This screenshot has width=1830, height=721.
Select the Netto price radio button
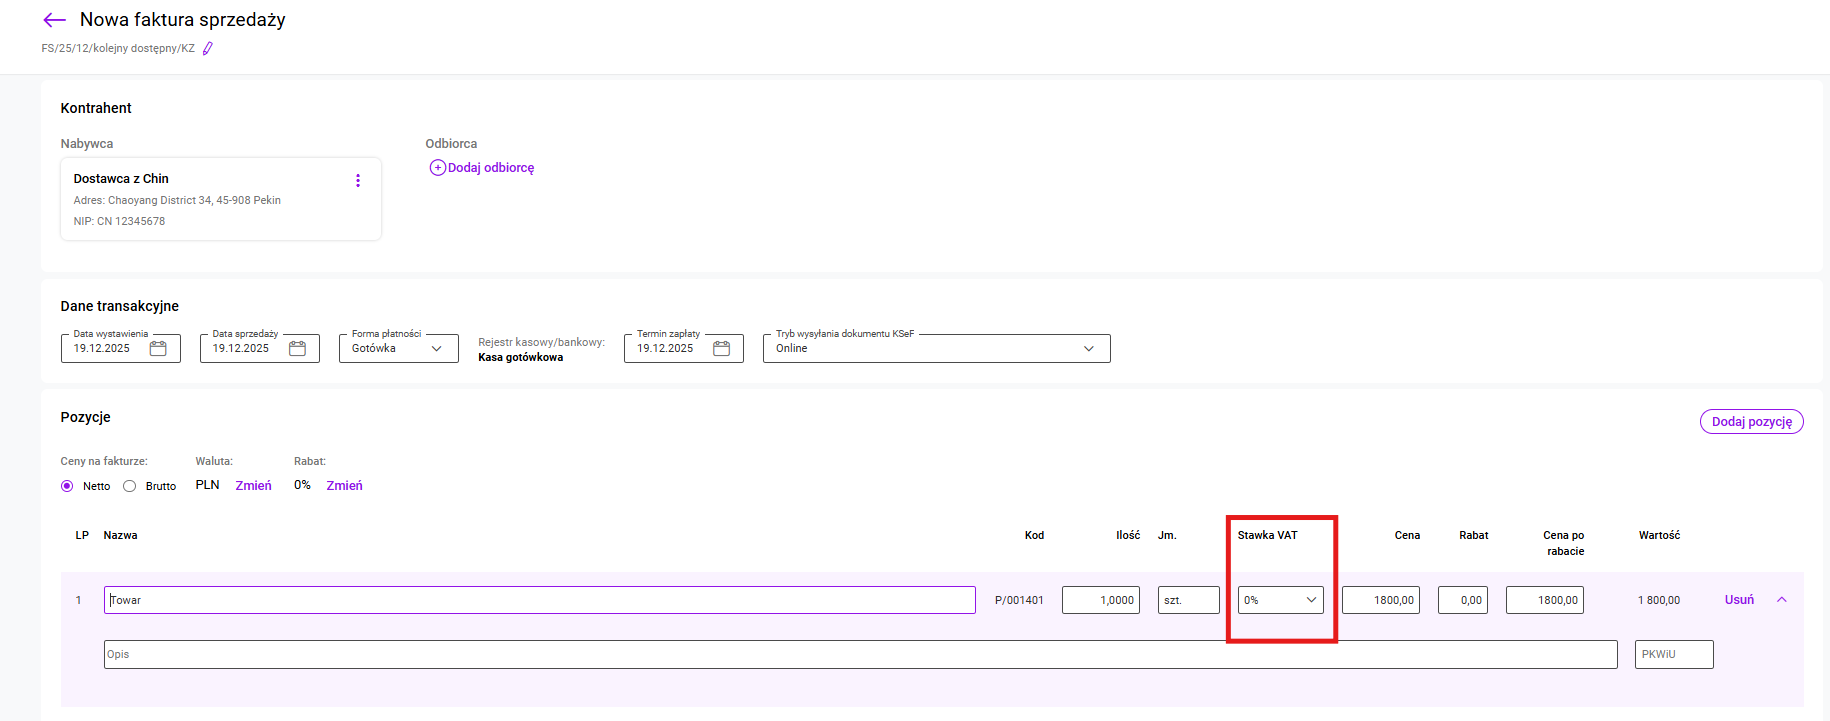coord(67,486)
